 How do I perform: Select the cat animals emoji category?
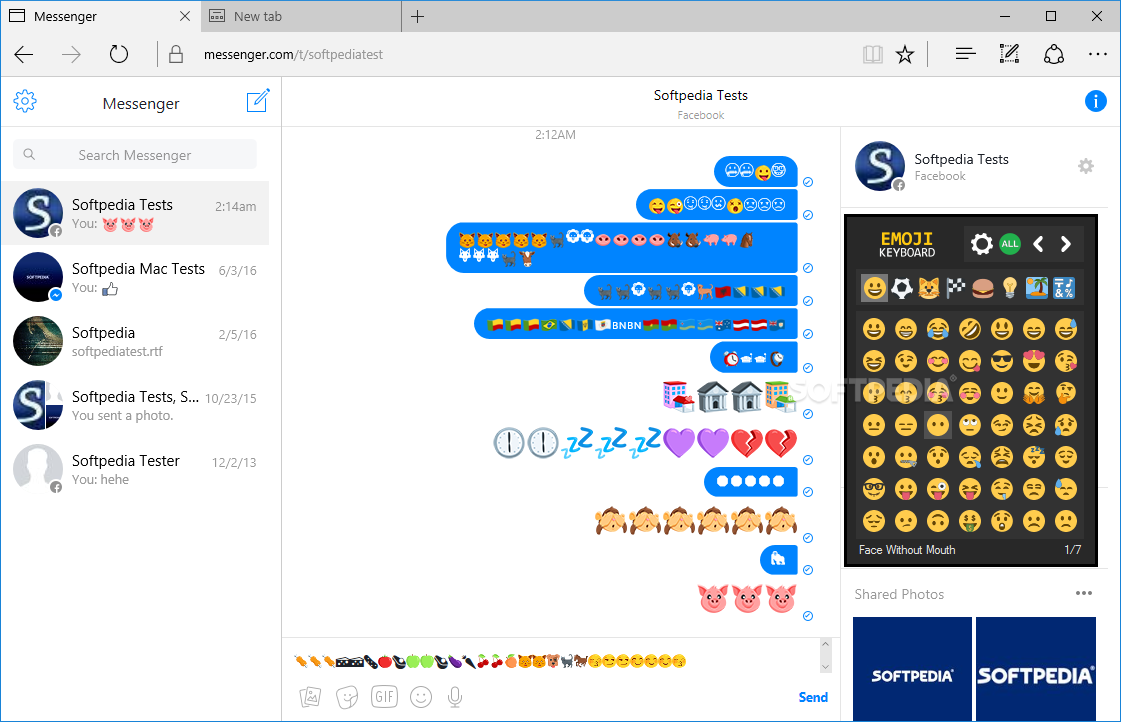click(929, 288)
